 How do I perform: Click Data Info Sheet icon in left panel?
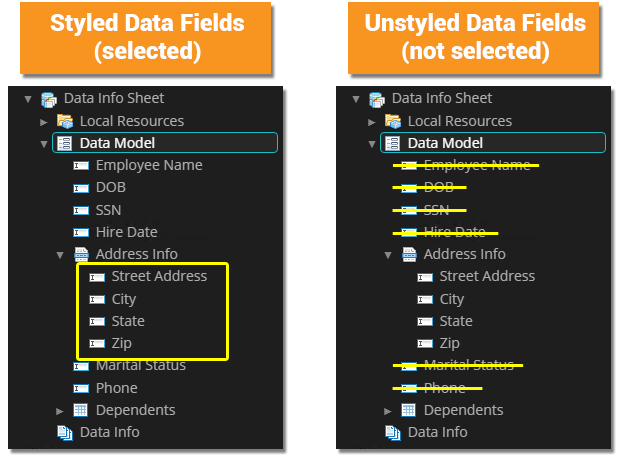coord(48,99)
